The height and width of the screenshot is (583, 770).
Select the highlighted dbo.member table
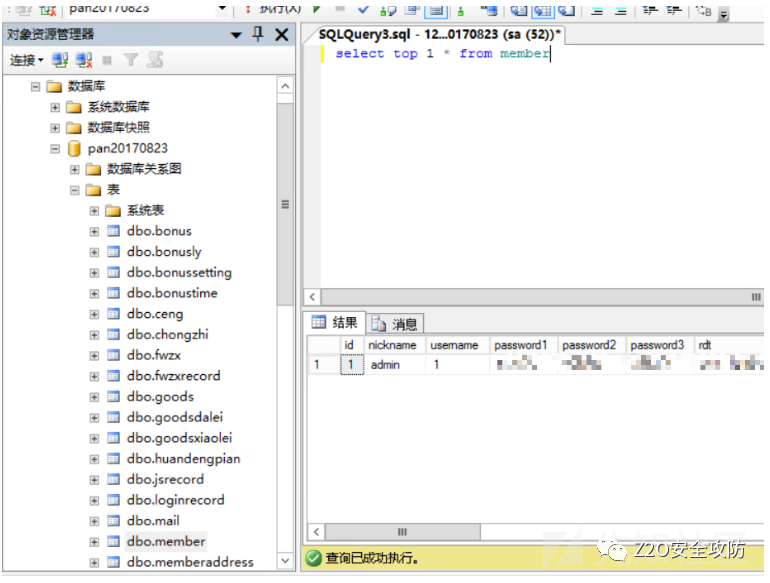(166, 542)
